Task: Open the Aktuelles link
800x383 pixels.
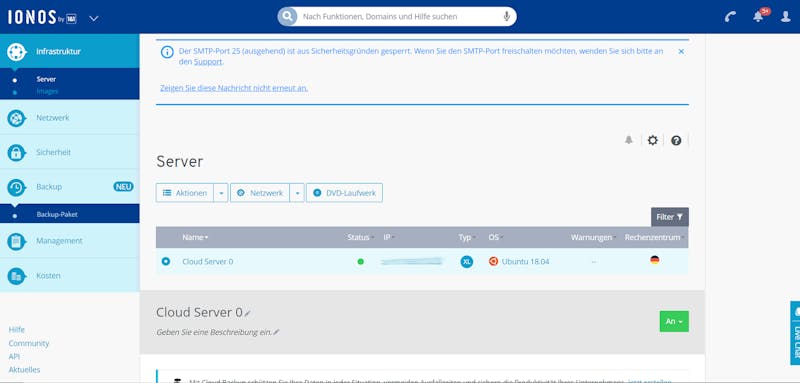Action: [24, 370]
